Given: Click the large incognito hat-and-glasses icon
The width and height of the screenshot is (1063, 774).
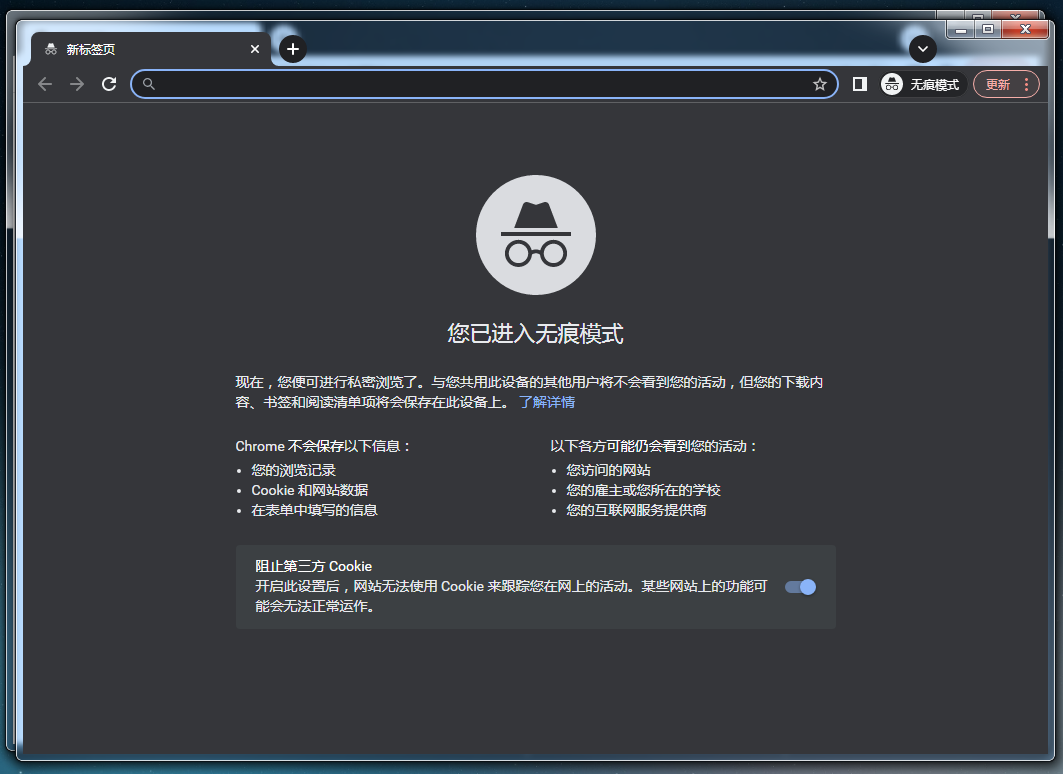Looking at the screenshot, I should (536, 235).
